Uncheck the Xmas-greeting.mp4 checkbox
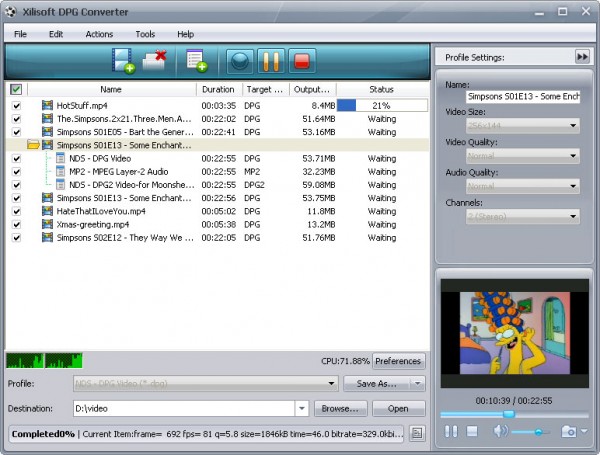The image size is (600, 455). click(16, 224)
